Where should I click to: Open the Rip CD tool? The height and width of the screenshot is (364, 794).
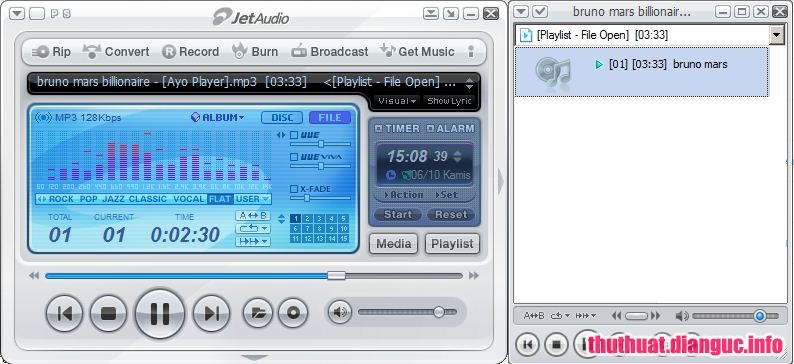(51, 52)
